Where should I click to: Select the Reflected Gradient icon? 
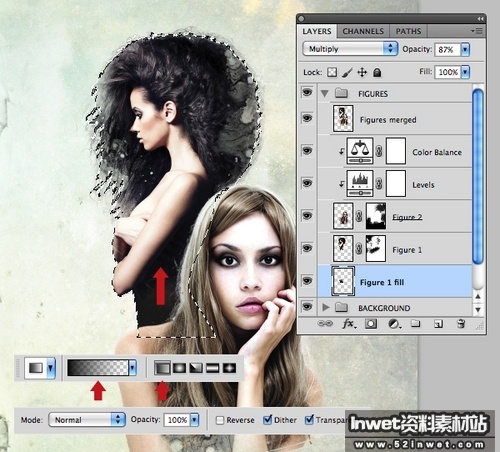click(x=213, y=368)
